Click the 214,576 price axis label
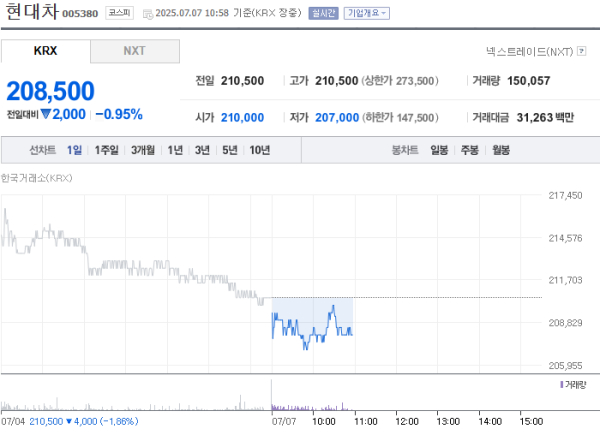Viewport: 600px width, 441px height. point(565,238)
